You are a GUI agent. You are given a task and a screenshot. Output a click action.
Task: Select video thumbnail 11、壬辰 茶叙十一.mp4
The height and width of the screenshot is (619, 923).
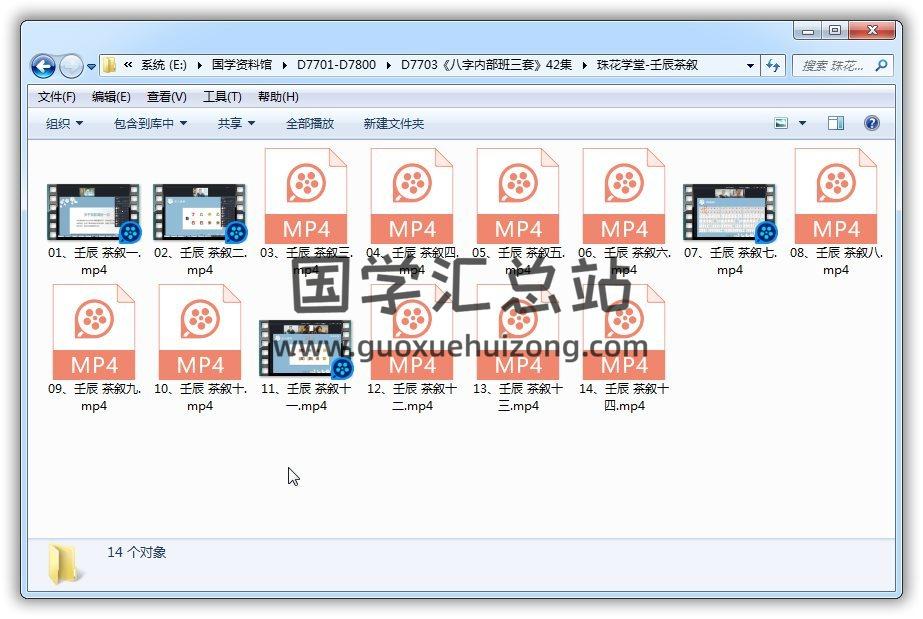point(306,348)
